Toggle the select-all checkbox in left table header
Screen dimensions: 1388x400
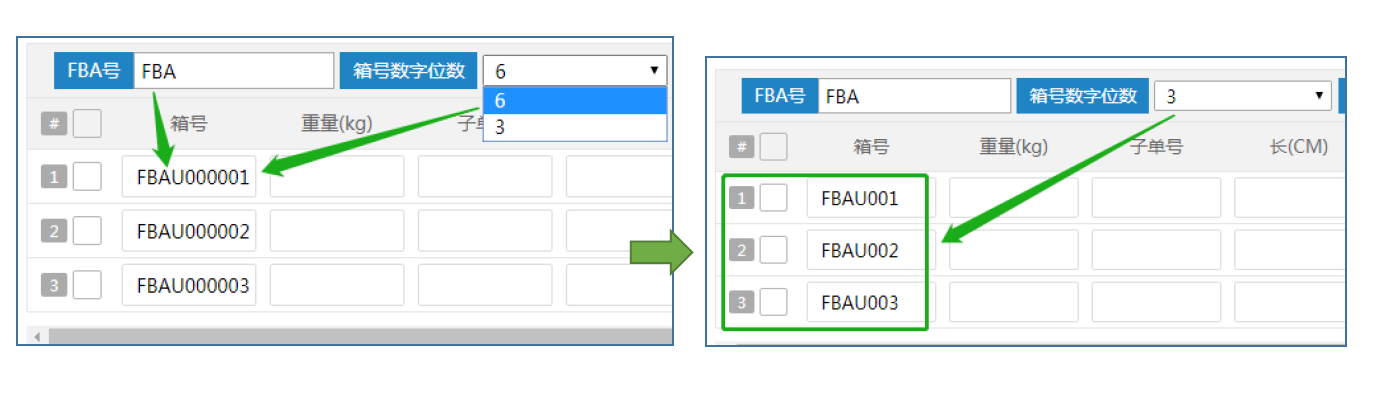click(87, 124)
